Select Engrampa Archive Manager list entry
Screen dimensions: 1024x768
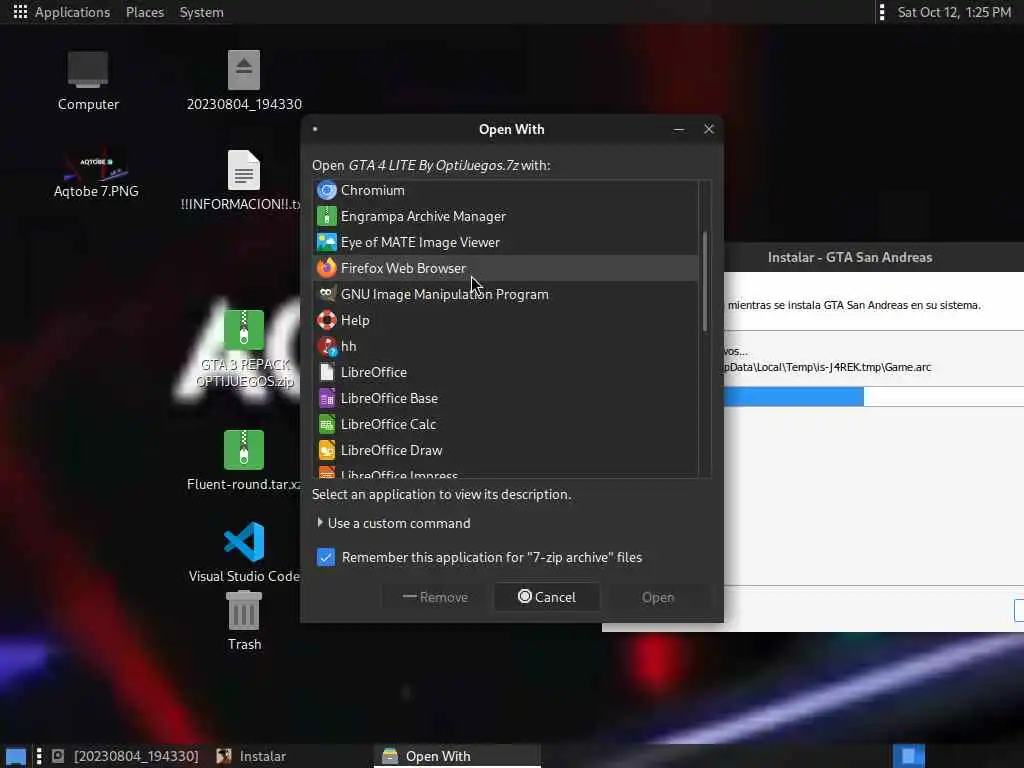505,216
